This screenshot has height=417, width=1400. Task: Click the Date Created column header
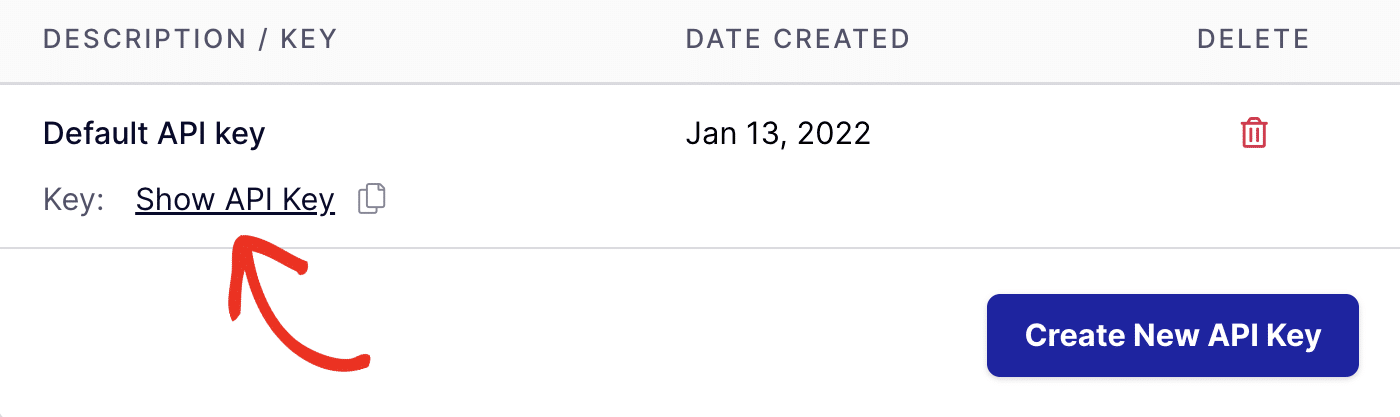[797, 39]
